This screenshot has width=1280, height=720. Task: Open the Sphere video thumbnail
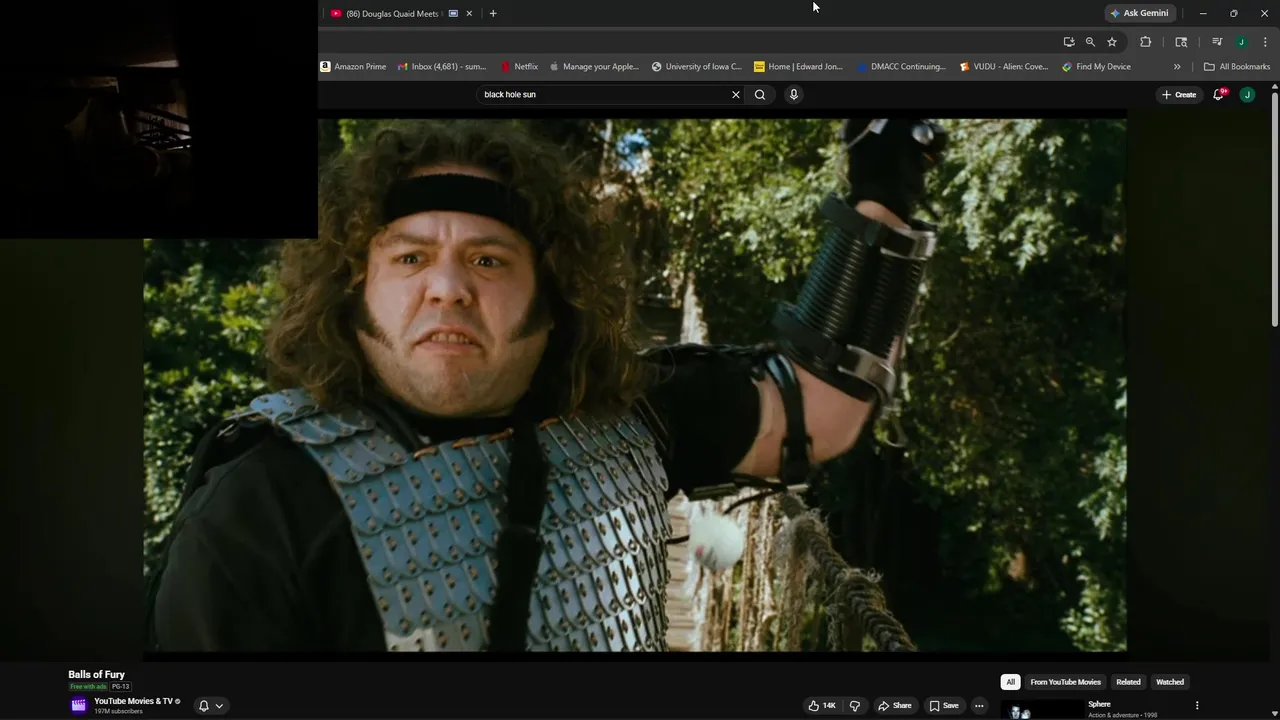(x=1040, y=711)
